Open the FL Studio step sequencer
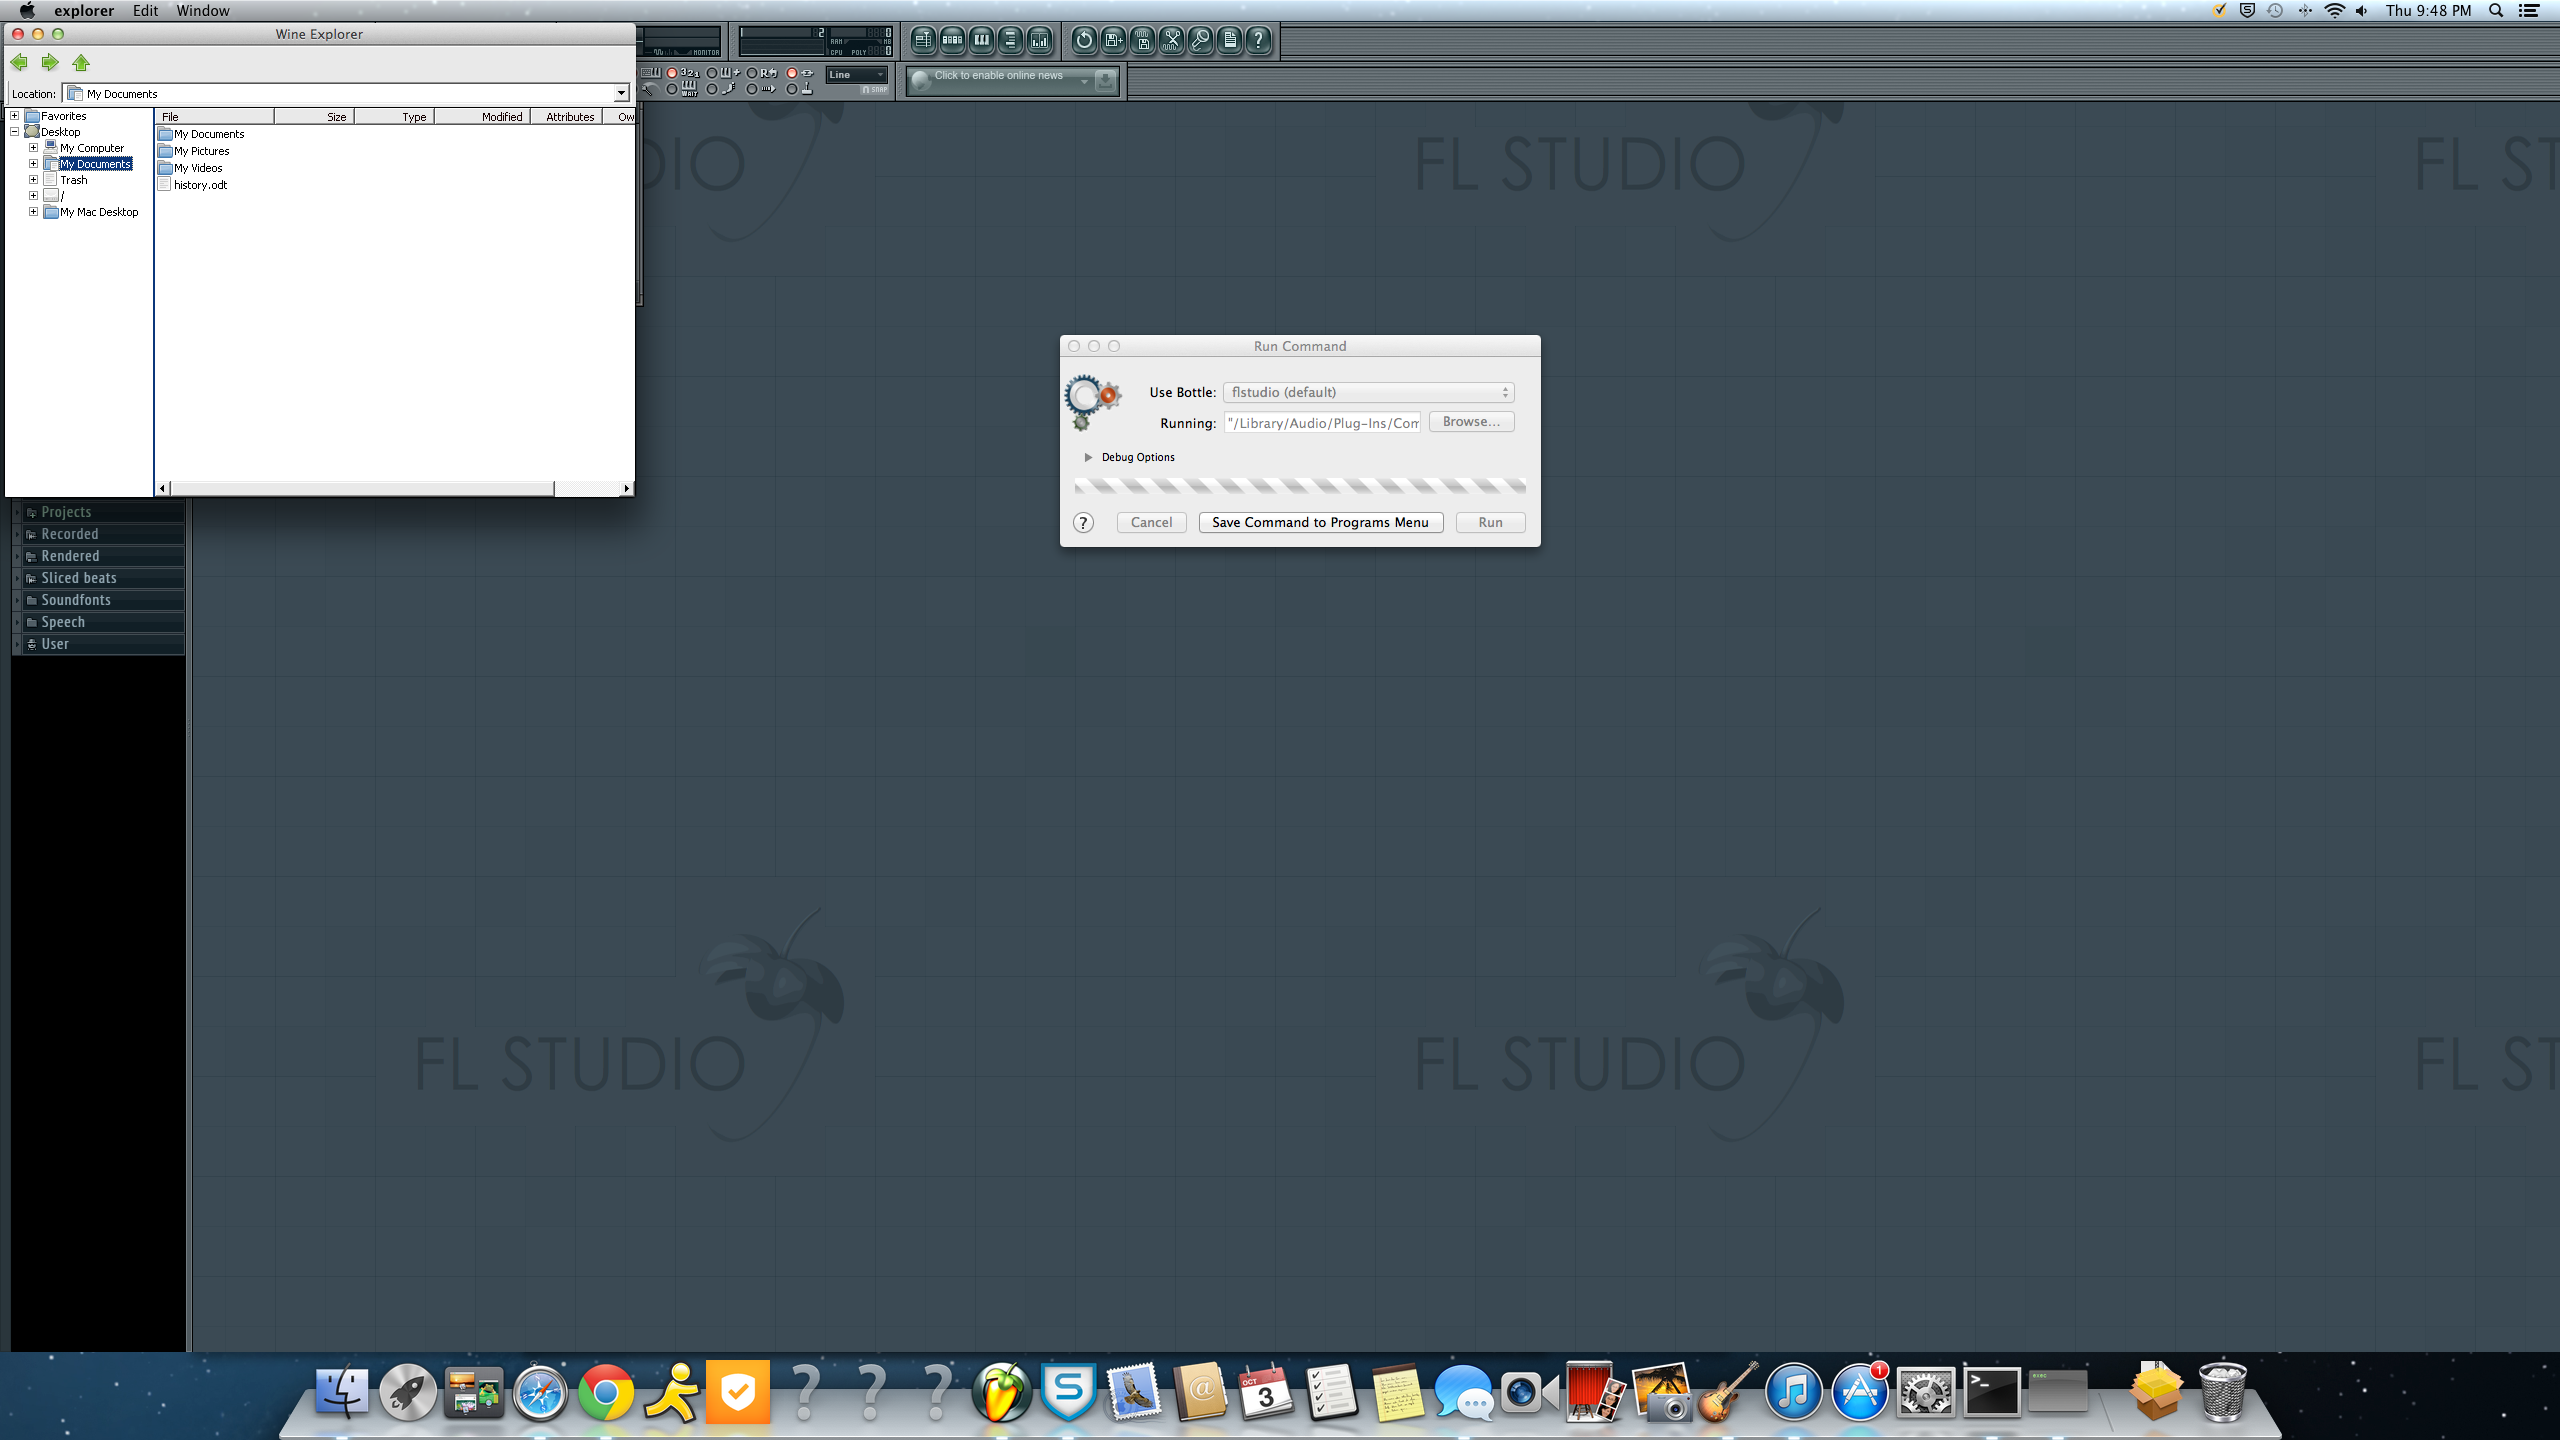This screenshot has width=2560, height=1440. click(x=952, y=40)
